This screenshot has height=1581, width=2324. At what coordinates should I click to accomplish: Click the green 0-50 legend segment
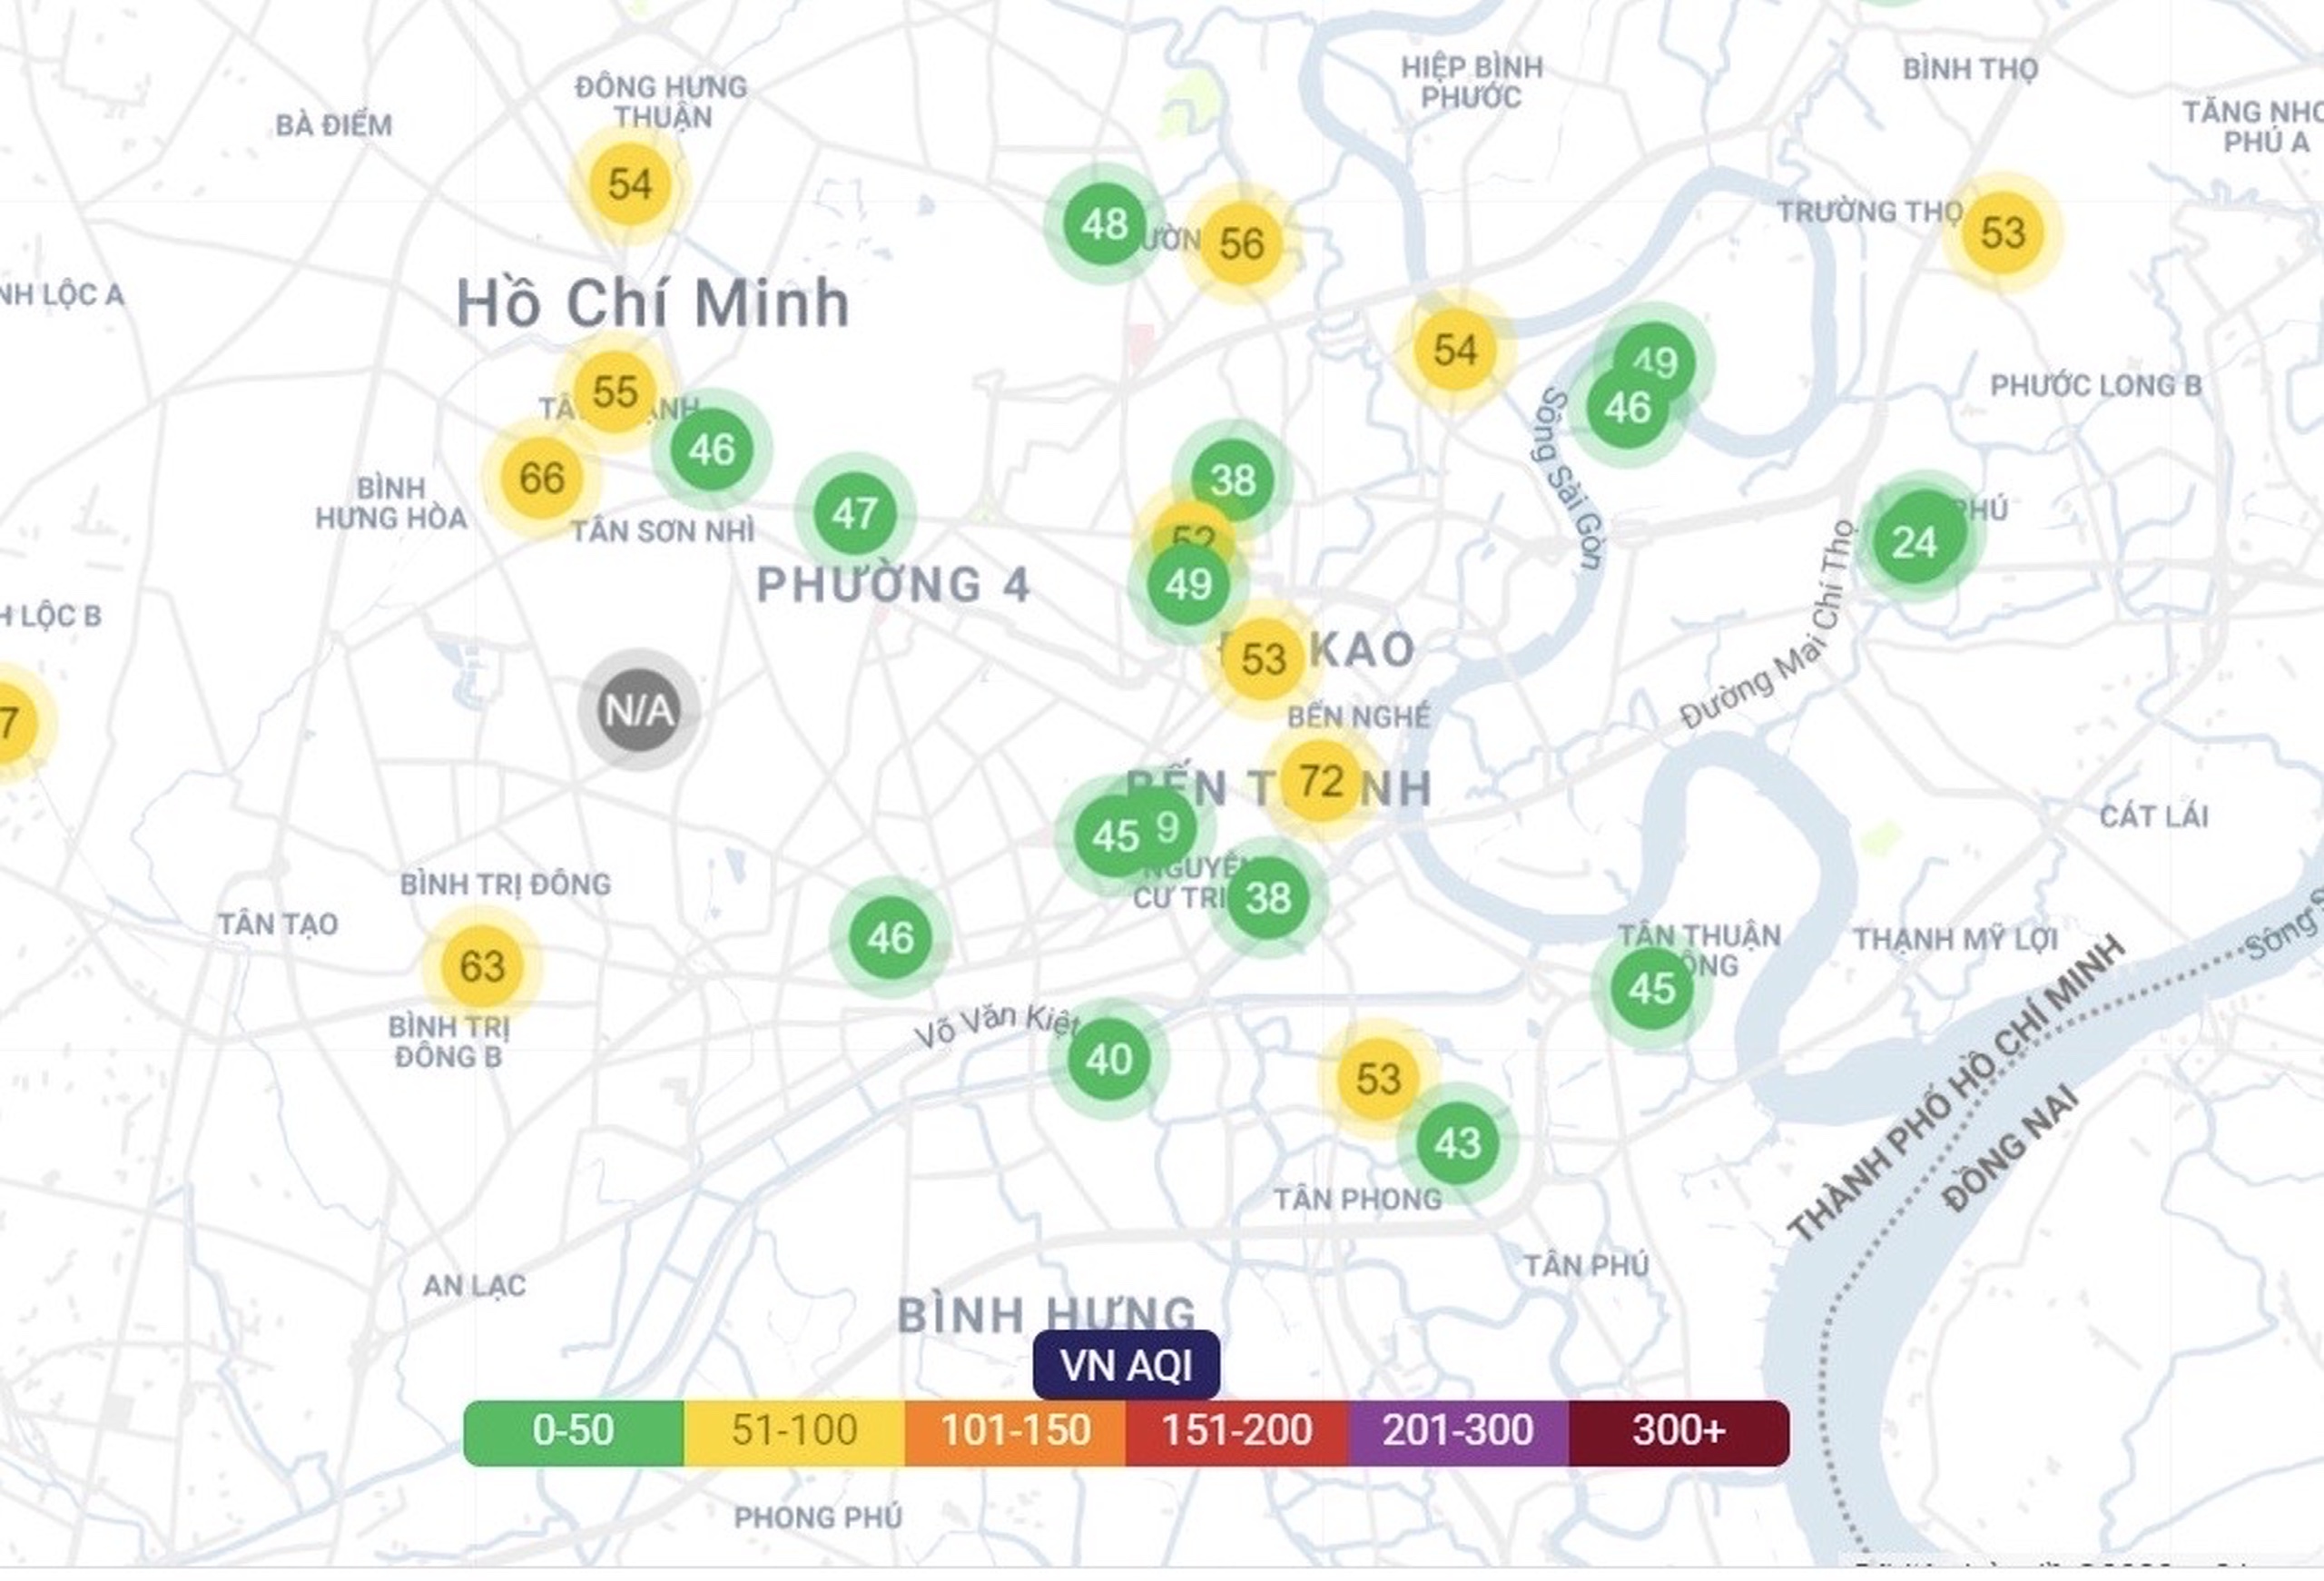tap(573, 1431)
